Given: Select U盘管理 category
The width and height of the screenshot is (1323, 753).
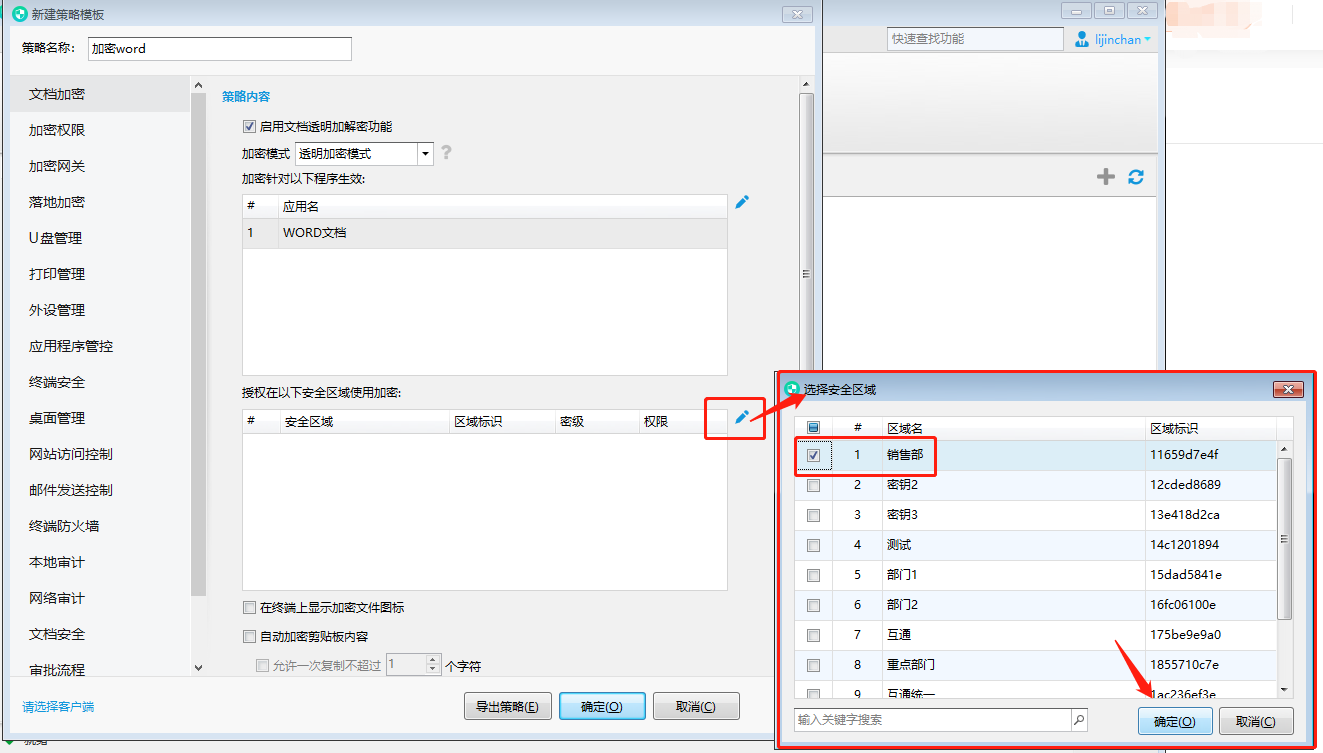Looking at the screenshot, I should pos(100,238).
